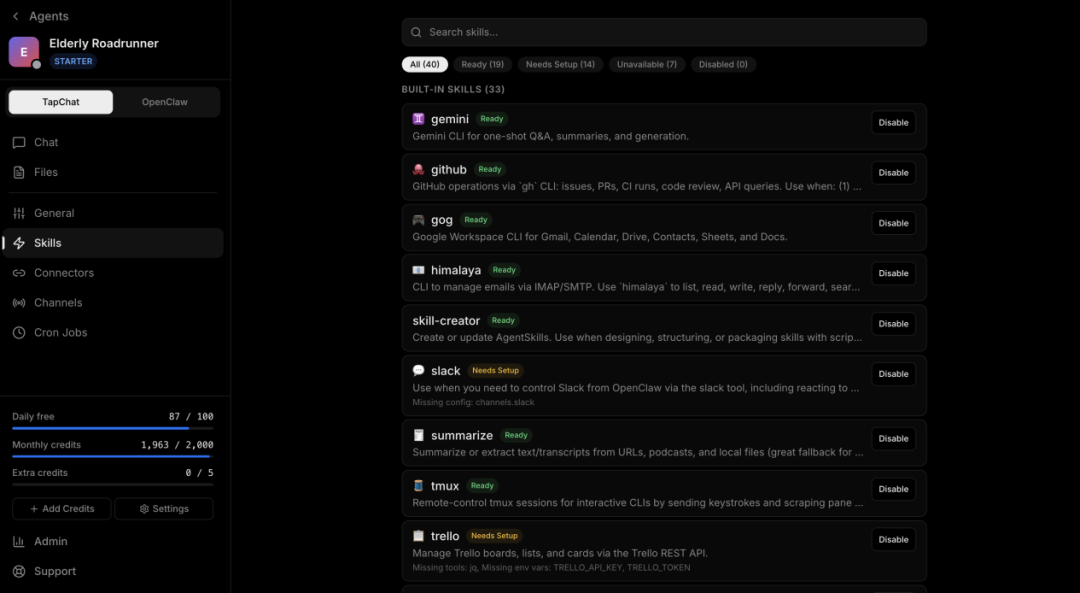
Task: Click the Monthly credits progress bar
Action: coord(113,457)
